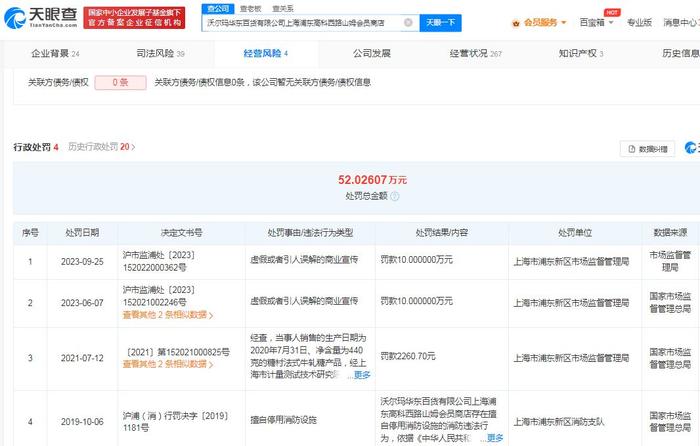Screen dimensions: 700x446
Task: Click 更多 in row 4 penalty result
Action: coord(495,438)
